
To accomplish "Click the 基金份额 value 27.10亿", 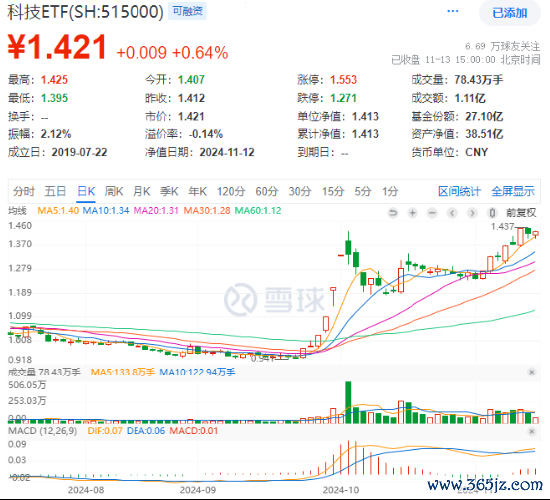I will coord(484,116).
